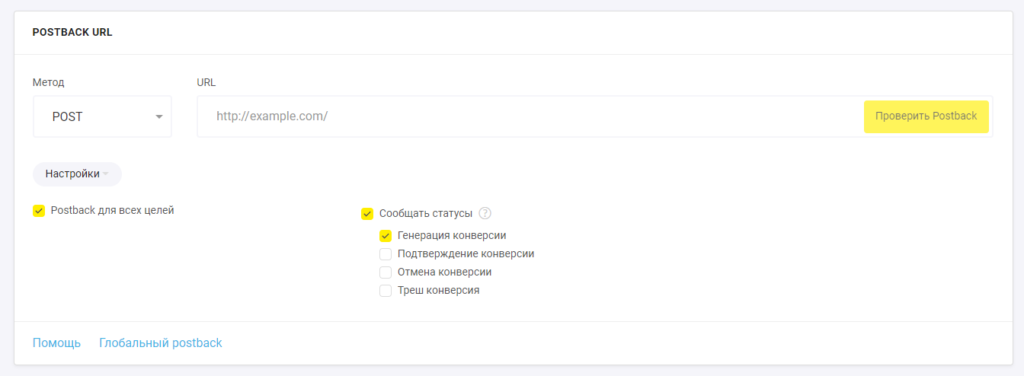Viewport: 1024px width, 376px height.
Task: Click the Метод field label
Action: [48, 82]
